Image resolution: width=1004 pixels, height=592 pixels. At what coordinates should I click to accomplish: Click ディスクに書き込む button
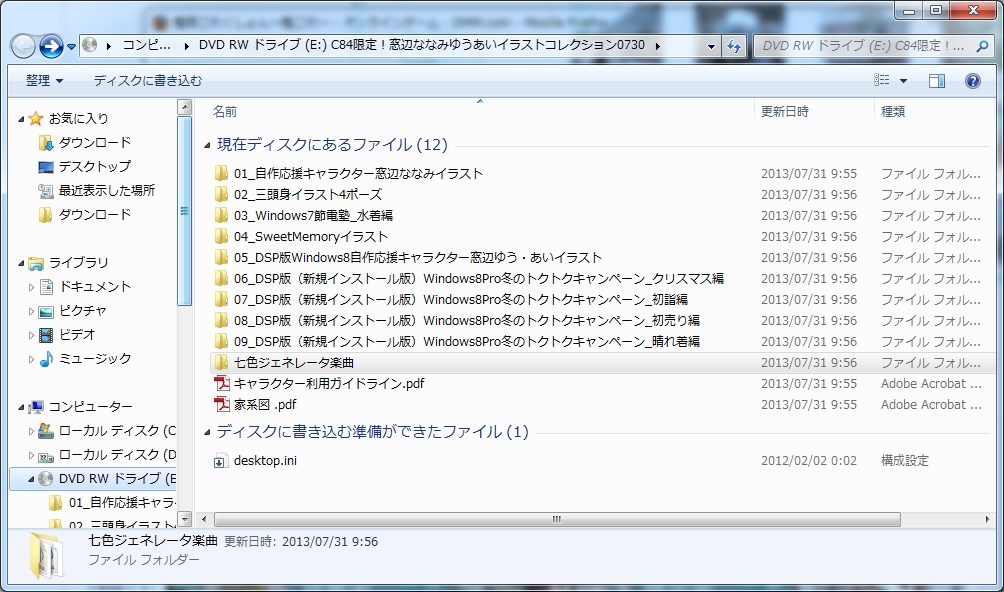[147, 81]
